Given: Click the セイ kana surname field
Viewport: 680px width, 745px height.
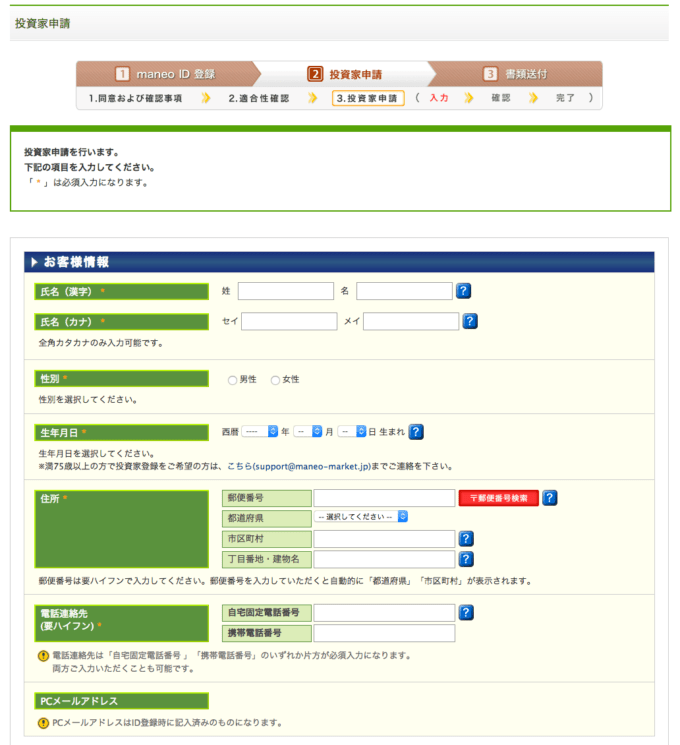Looking at the screenshot, I should 289,321.
